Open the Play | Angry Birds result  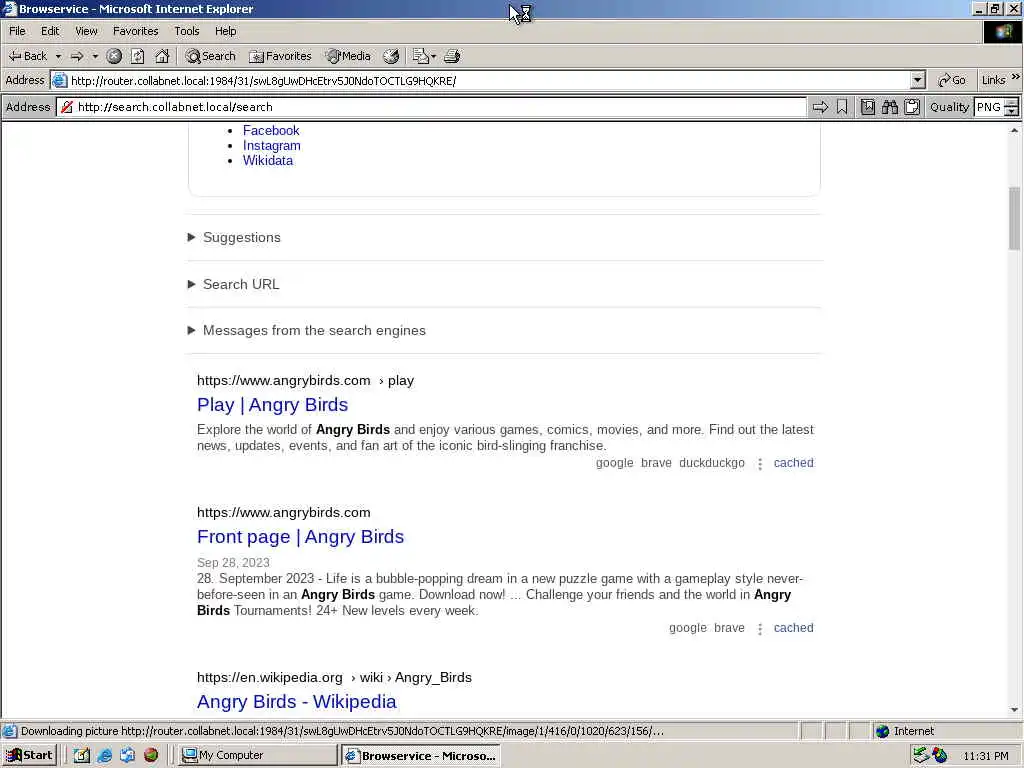click(x=272, y=405)
